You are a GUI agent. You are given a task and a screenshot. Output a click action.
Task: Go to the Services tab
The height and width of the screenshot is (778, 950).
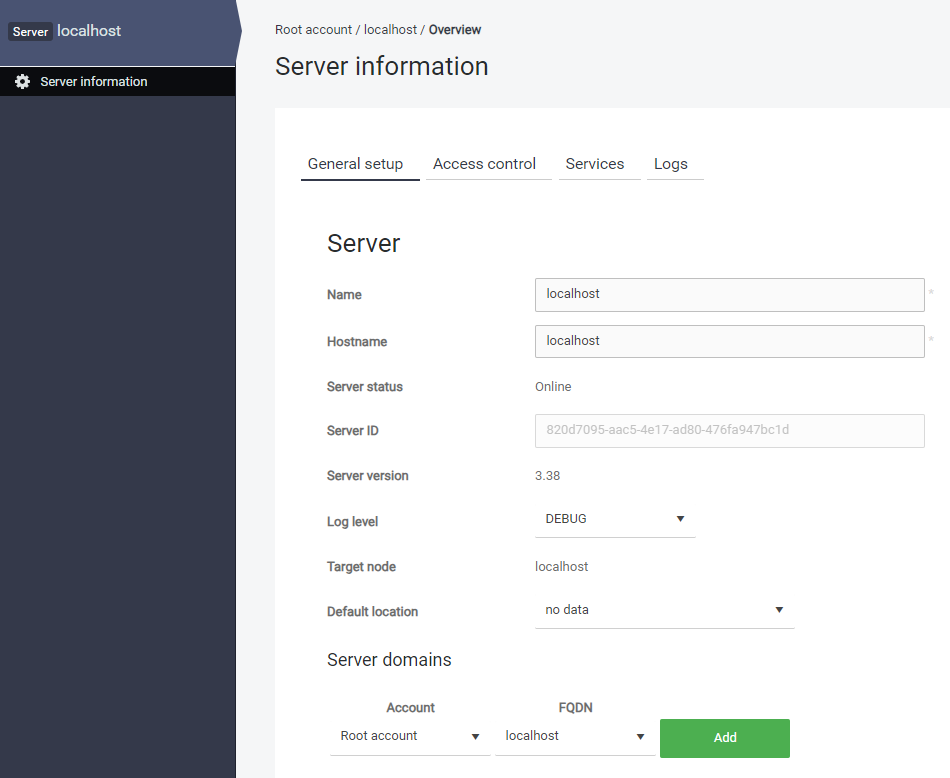click(x=594, y=164)
